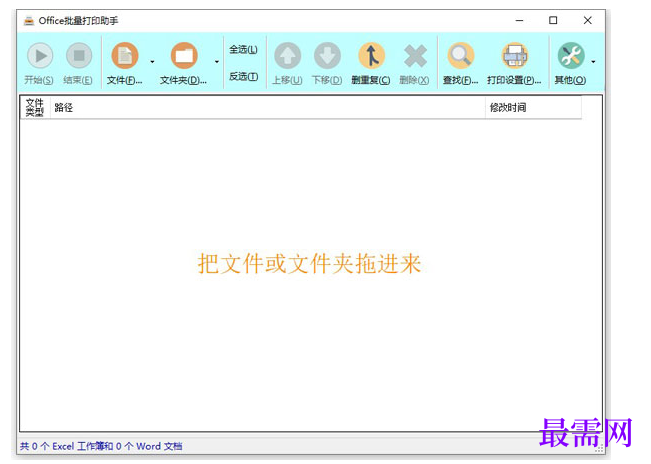The width and height of the screenshot is (651, 464).
Task: Add files with the 文件(F) icon
Action: pyautogui.click(x=125, y=56)
